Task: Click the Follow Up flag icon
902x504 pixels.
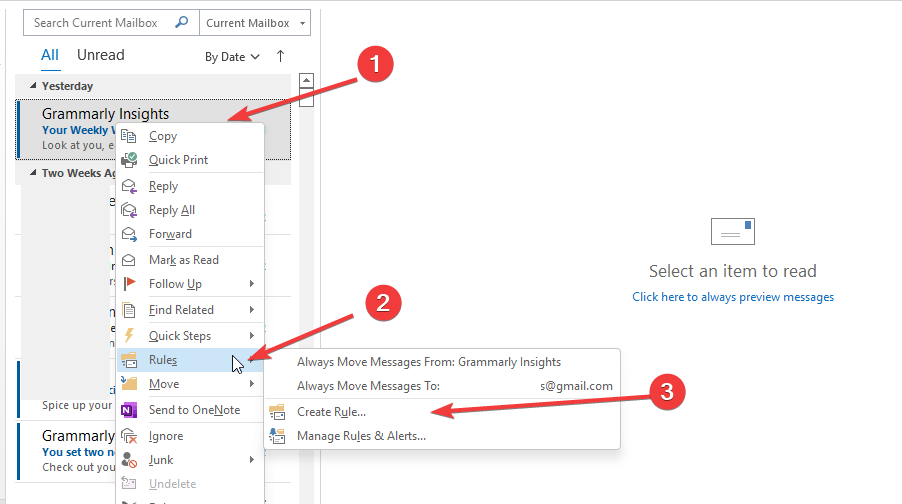Action: (129, 284)
